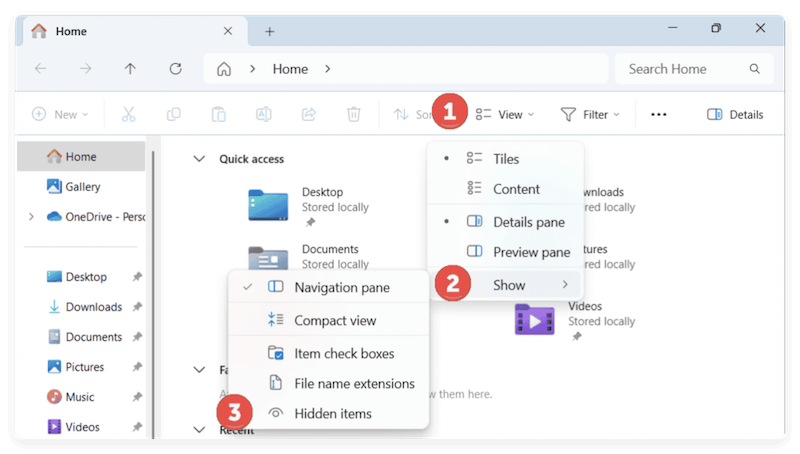Screen dimensions: 800x454
Task: Choose Tiles layout in View menu
Action: point(505,159)
